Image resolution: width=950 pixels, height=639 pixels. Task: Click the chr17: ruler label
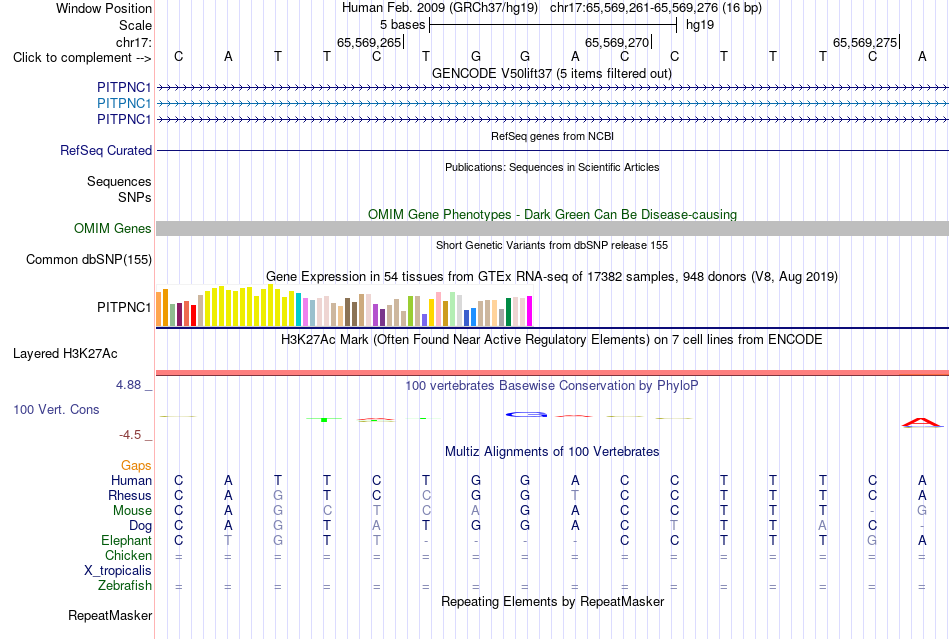coord(133,42)
